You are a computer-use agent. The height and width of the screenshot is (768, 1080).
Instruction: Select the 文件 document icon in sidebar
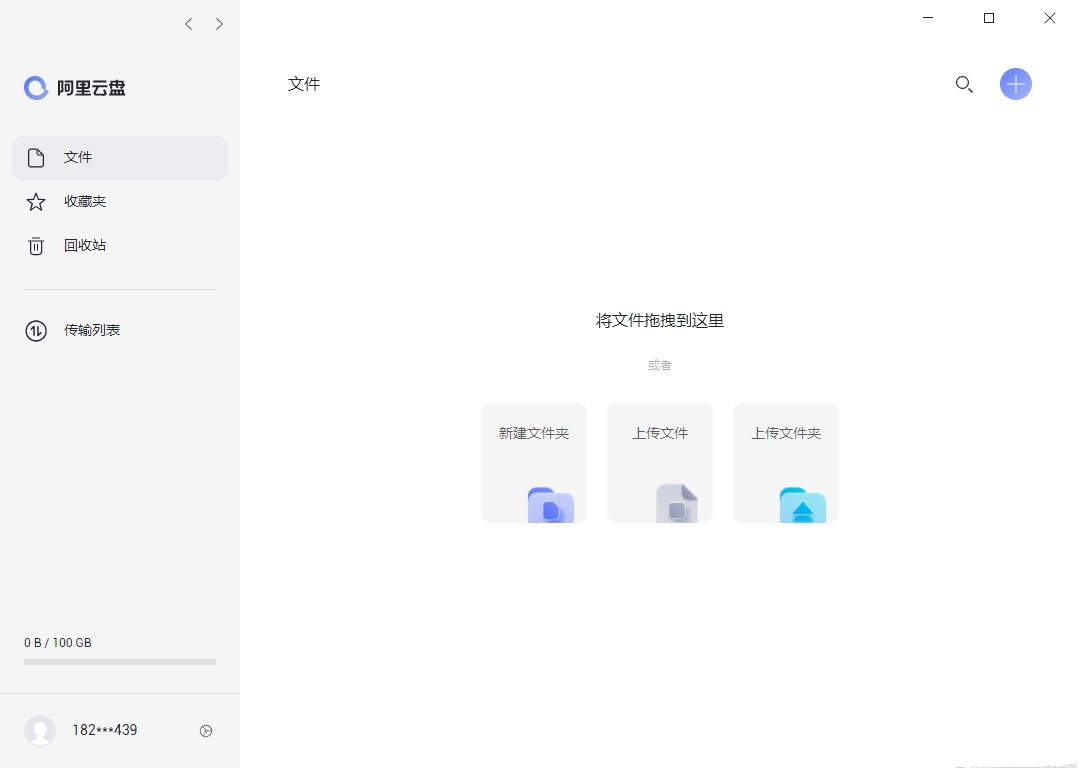[x=36, y=157]
